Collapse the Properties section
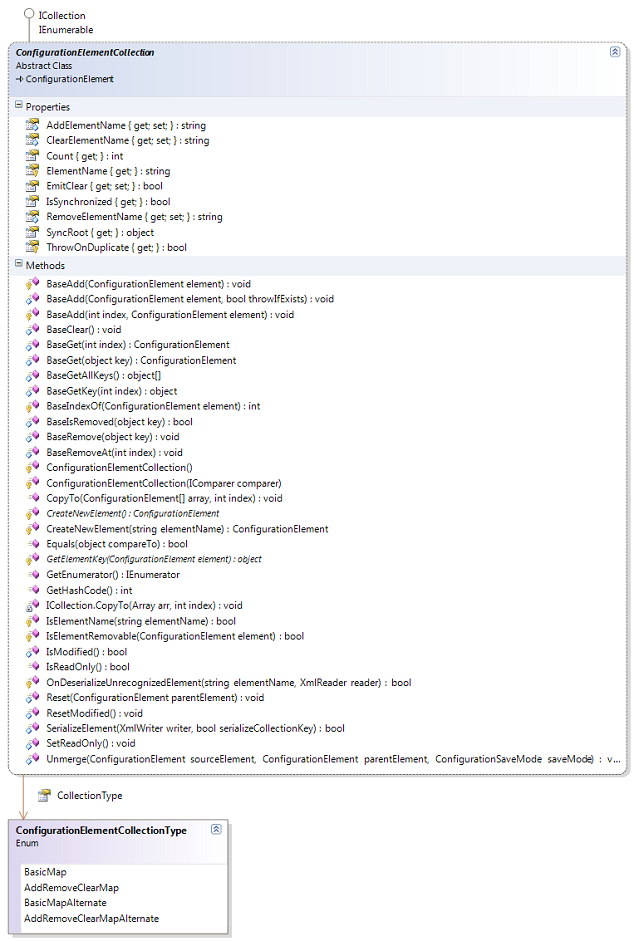 click(19, 105)
